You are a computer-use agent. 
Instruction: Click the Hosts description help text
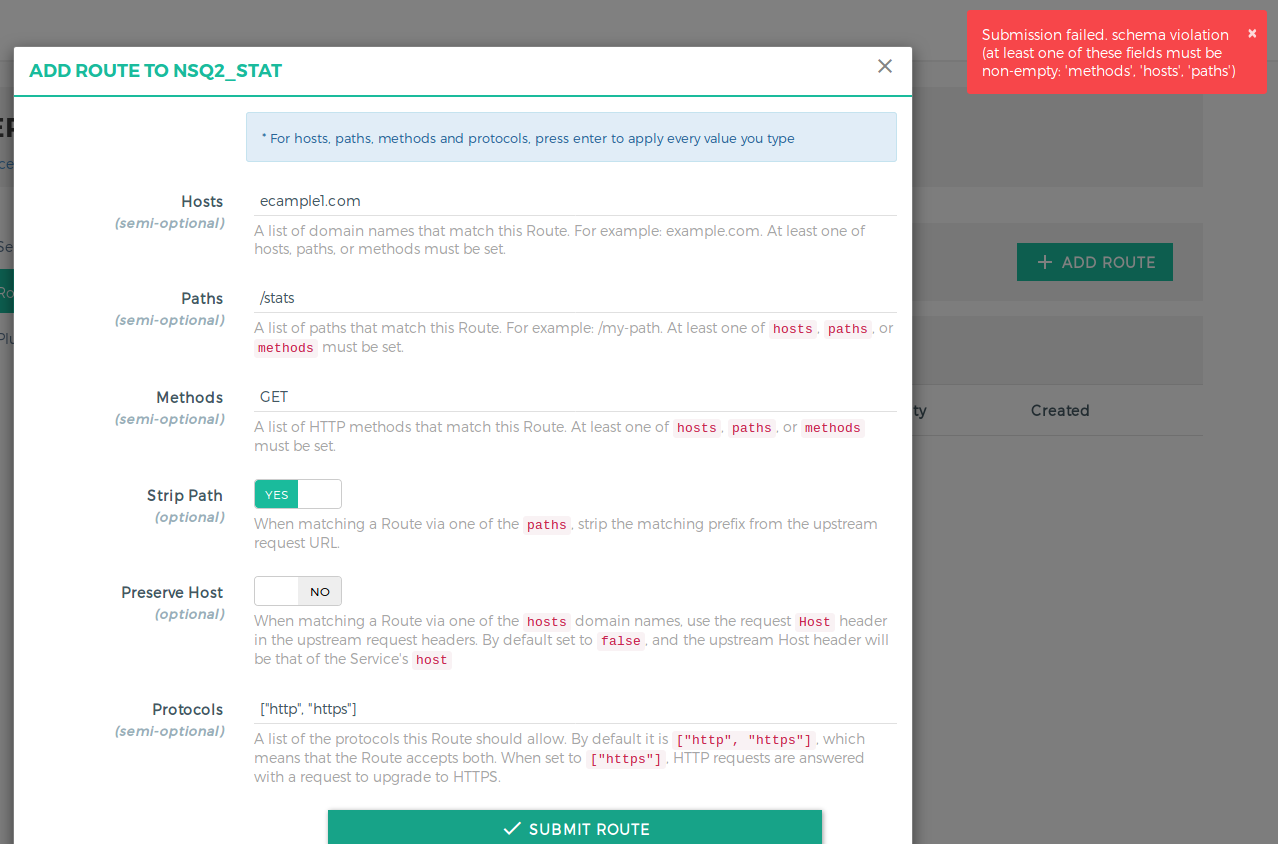560,240
